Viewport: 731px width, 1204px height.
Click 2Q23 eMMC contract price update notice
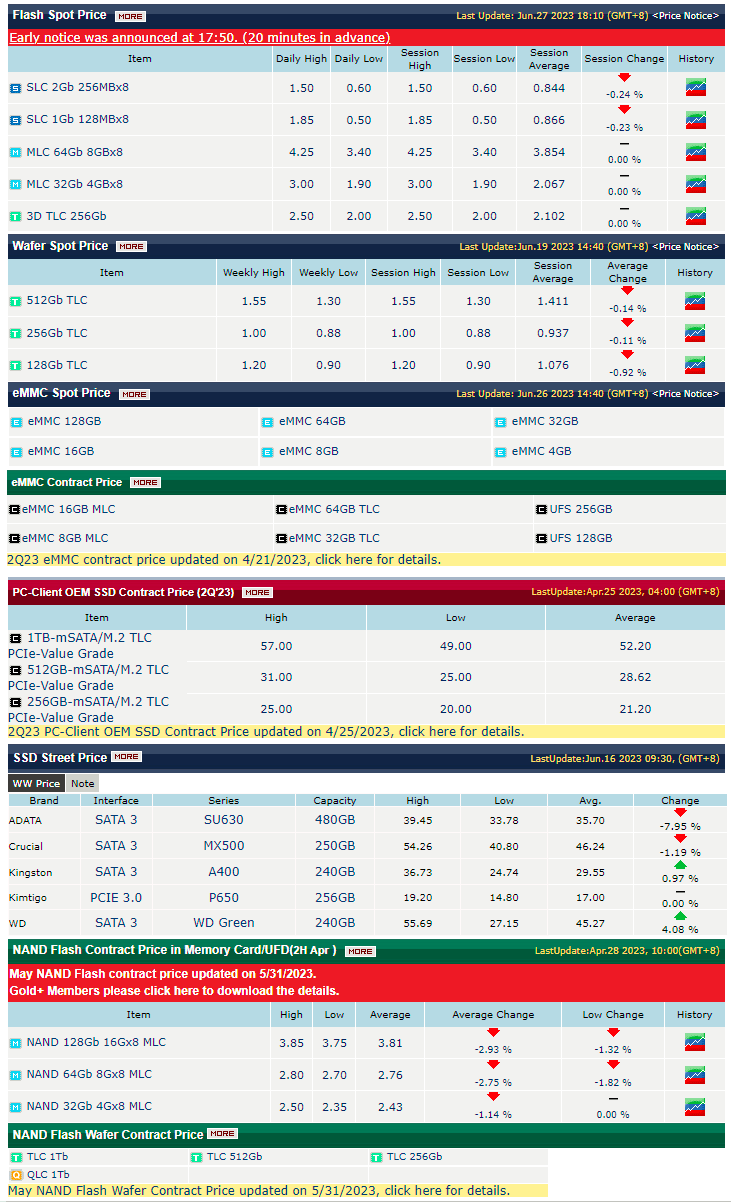pos(224,560)
